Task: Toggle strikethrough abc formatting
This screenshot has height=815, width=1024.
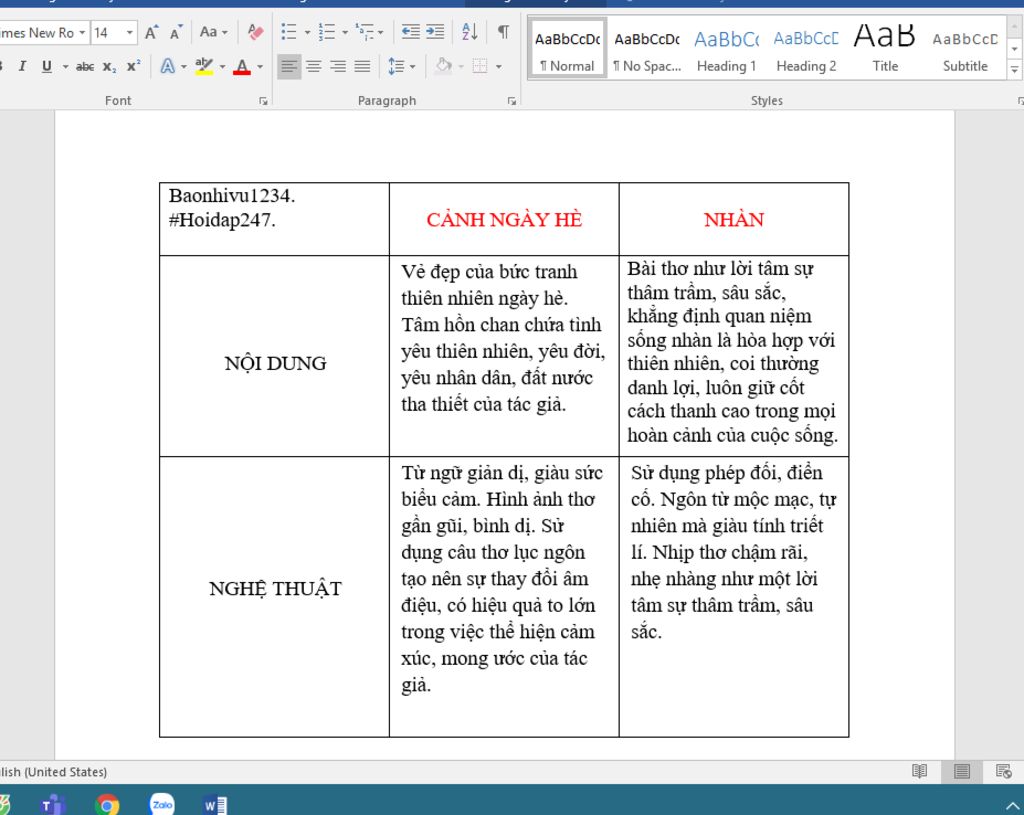Action: (x=84, y=66)
